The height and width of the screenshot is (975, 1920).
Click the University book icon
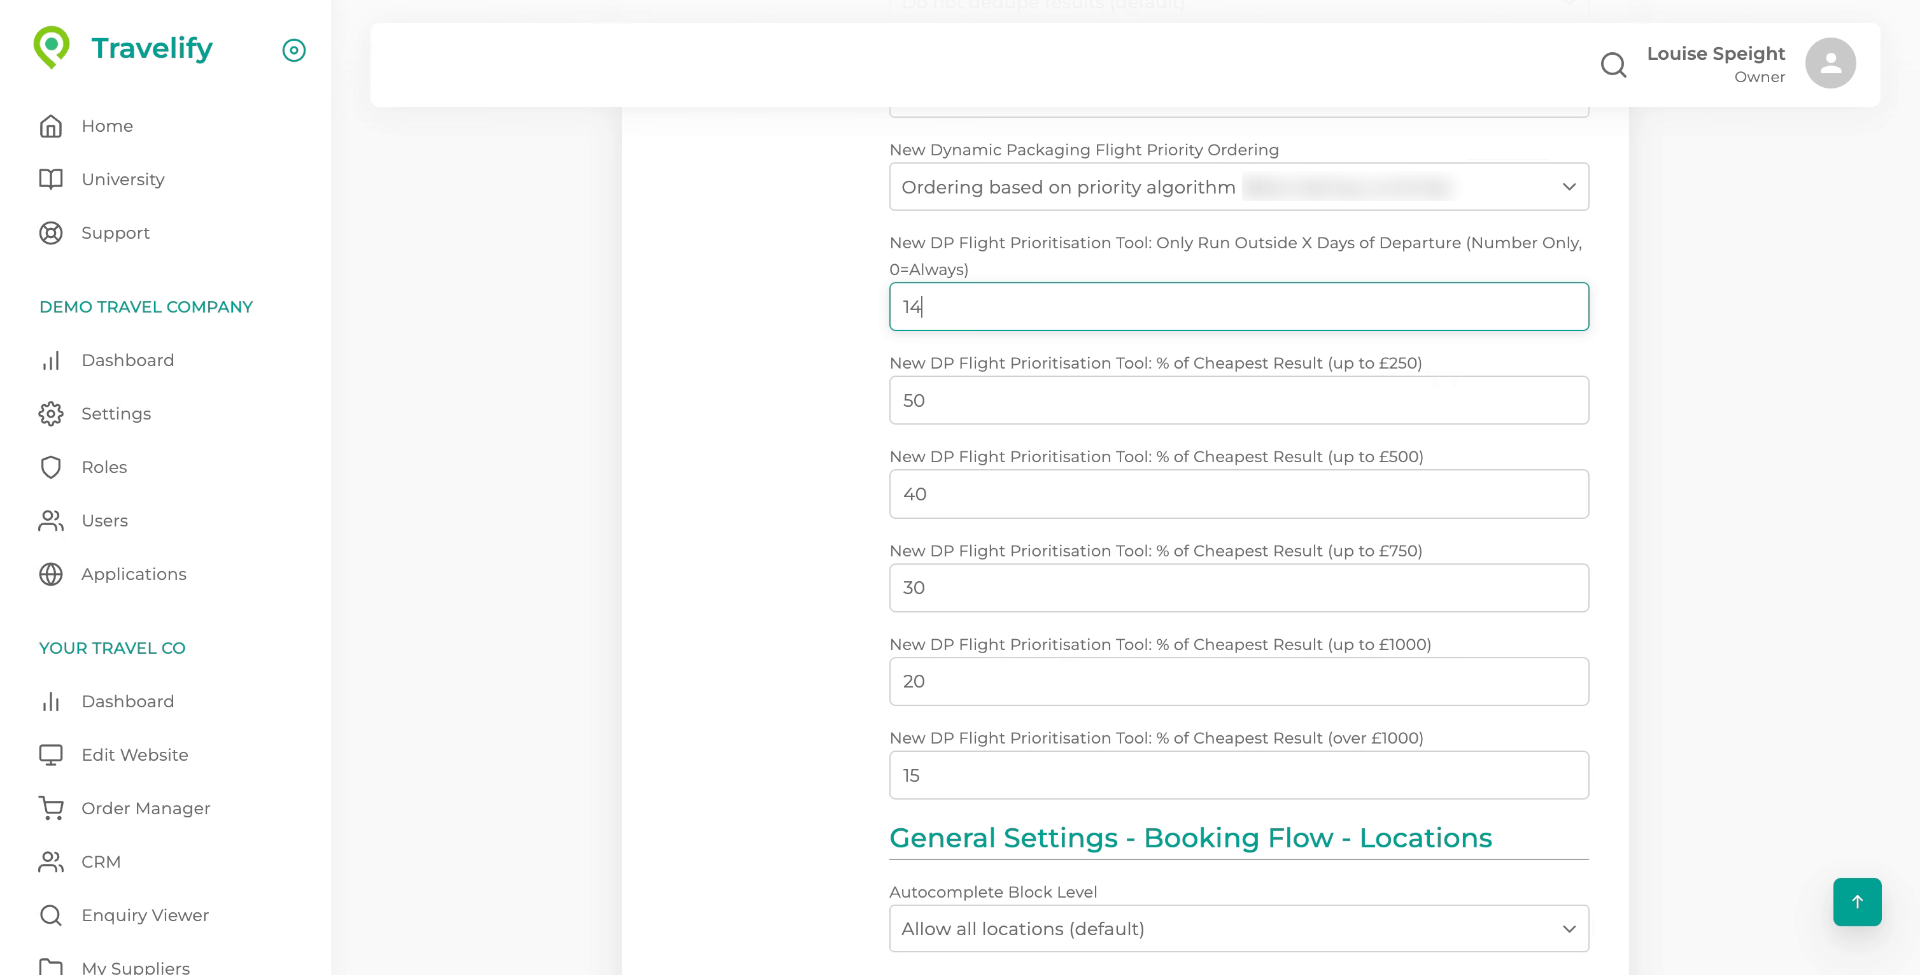pyautogui.click(x=51, y=179)
